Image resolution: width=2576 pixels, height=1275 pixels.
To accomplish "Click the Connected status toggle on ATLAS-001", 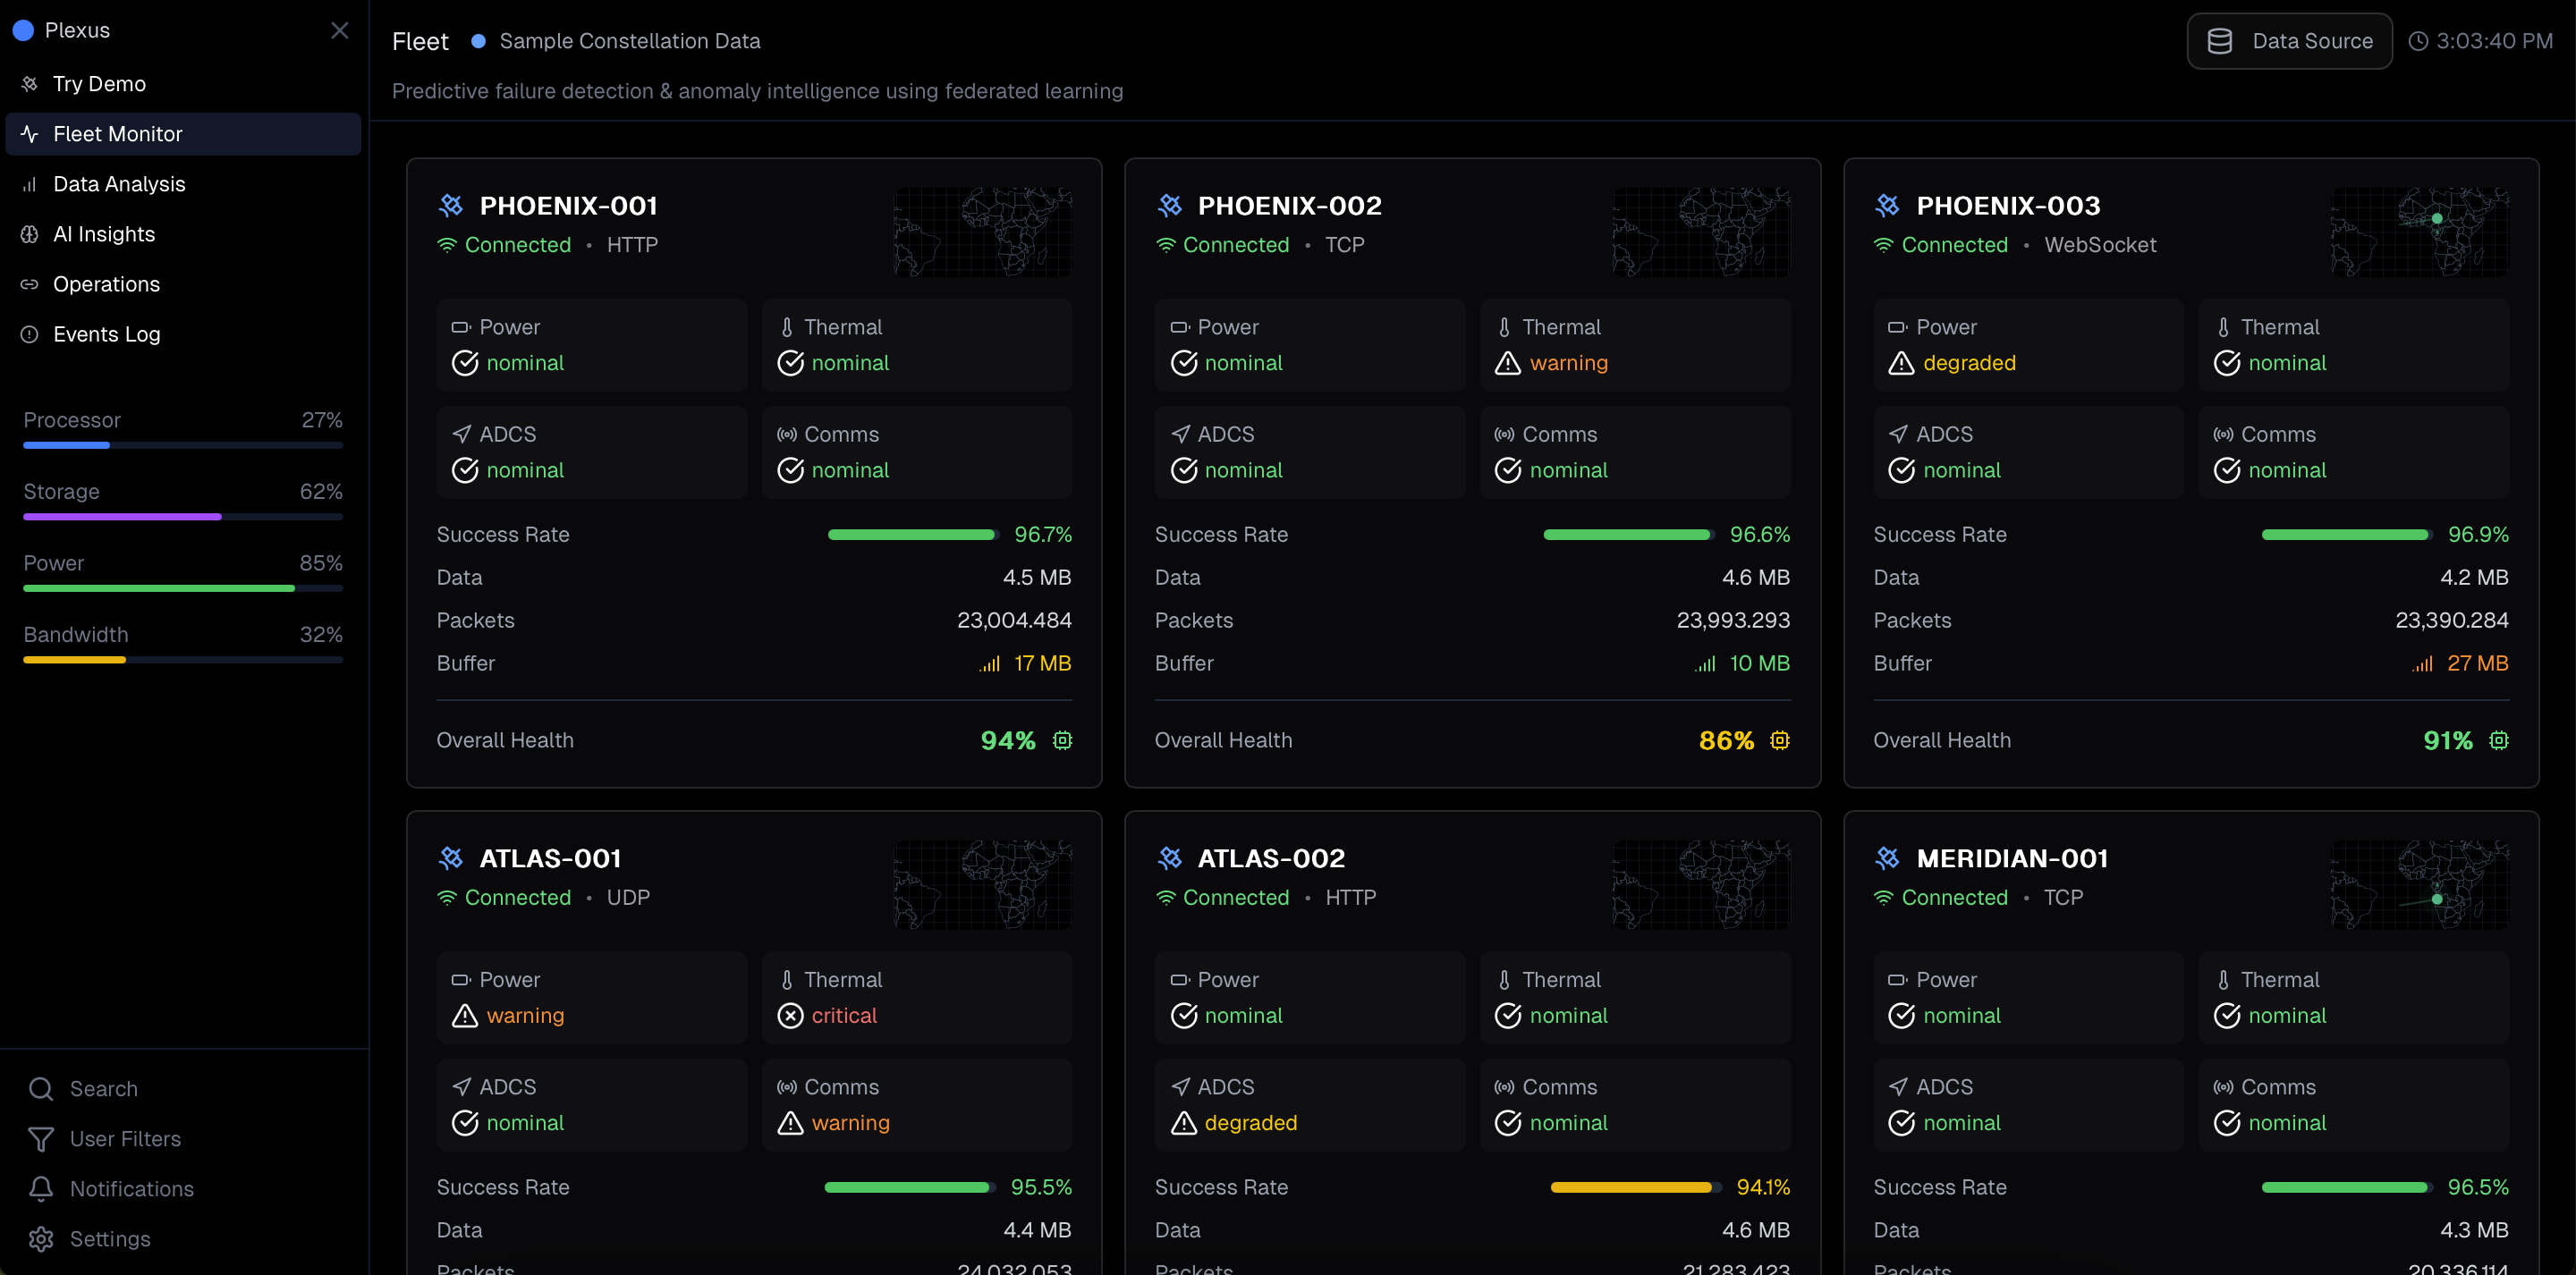I will 504,897.
